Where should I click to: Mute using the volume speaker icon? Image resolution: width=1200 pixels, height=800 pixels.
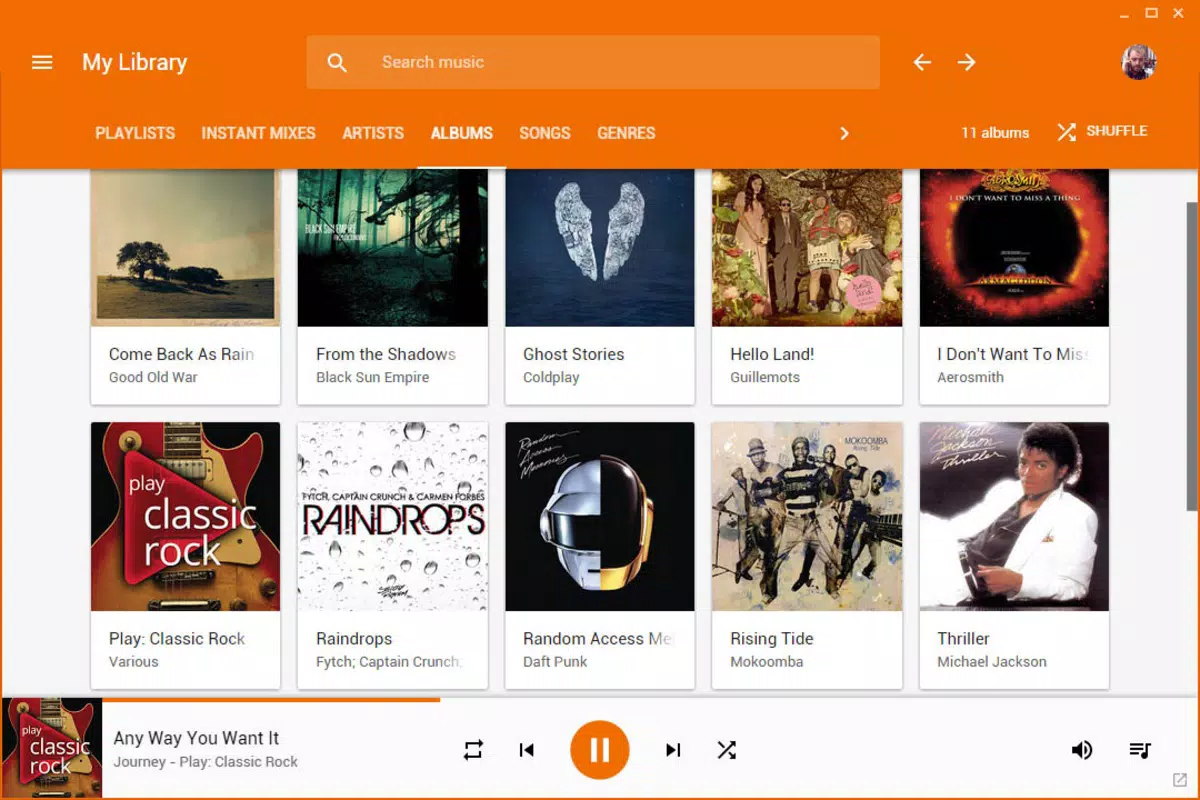pos(1082,750)
